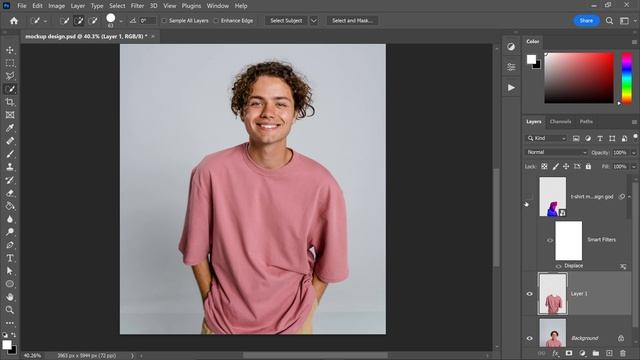Select the Zoom tool
Screen dimensions: 640x360
10,310
